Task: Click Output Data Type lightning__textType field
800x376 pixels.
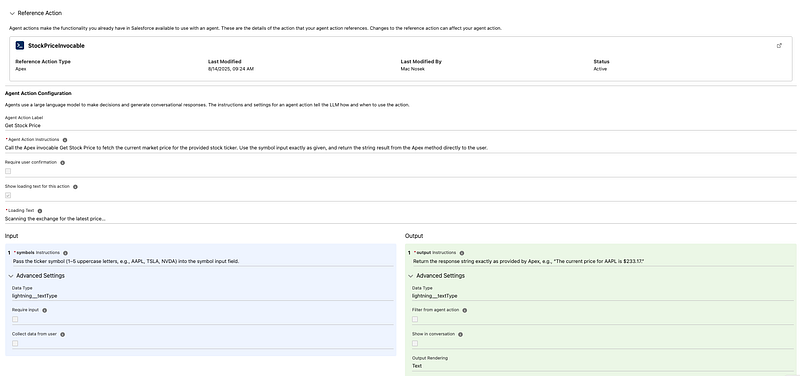Action: pos(603,296)
